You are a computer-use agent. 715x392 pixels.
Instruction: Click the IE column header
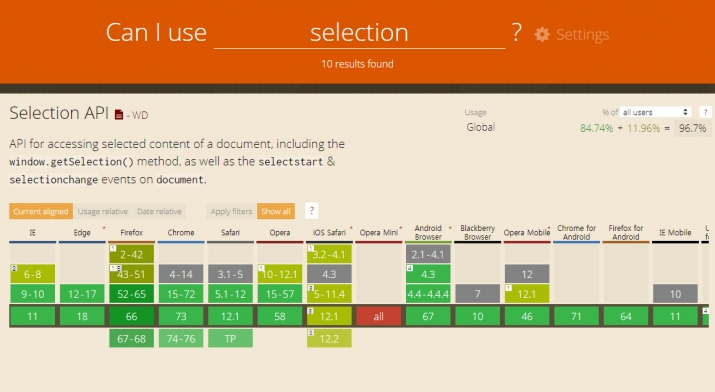(x=32, y=232)
